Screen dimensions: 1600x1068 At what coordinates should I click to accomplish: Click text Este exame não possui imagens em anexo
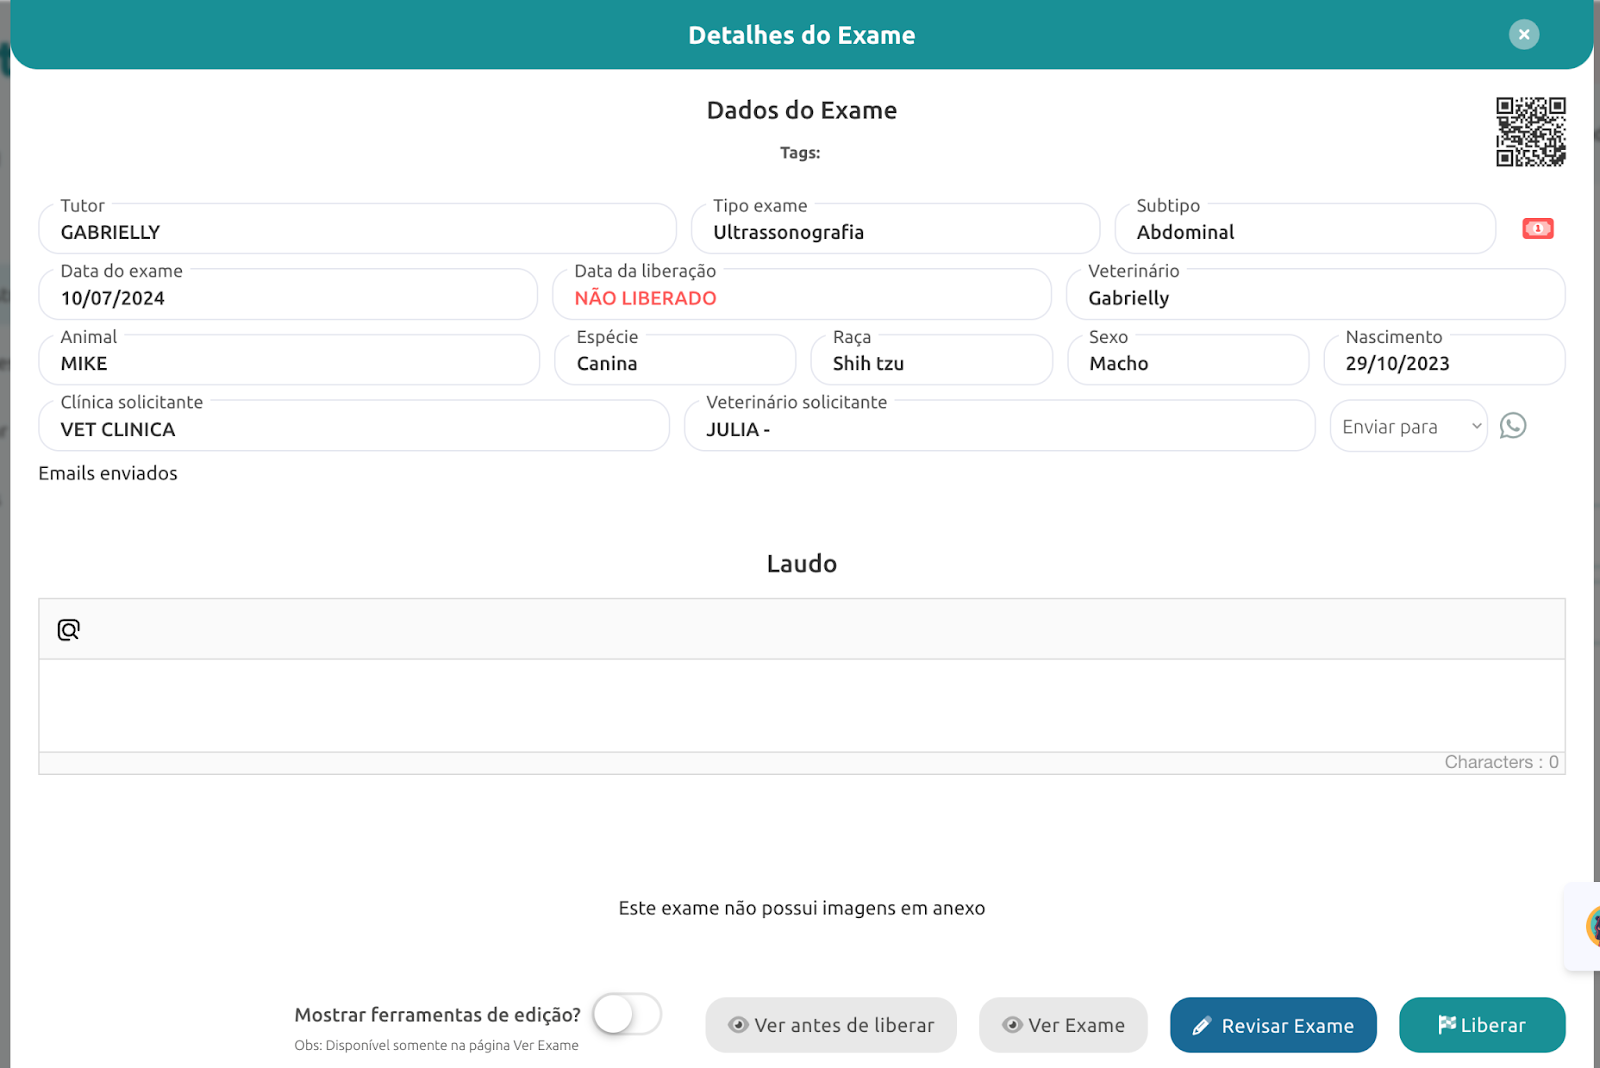pos(801,908)
